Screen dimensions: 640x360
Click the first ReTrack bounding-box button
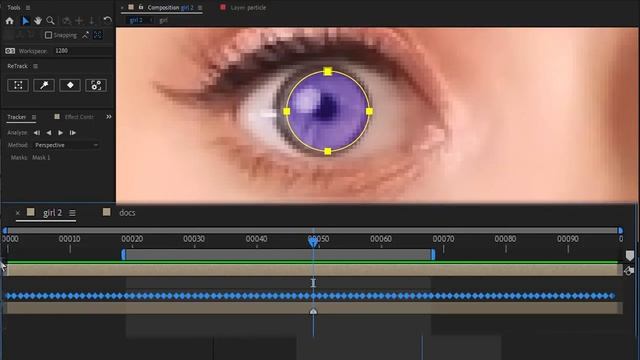point(18,85)
